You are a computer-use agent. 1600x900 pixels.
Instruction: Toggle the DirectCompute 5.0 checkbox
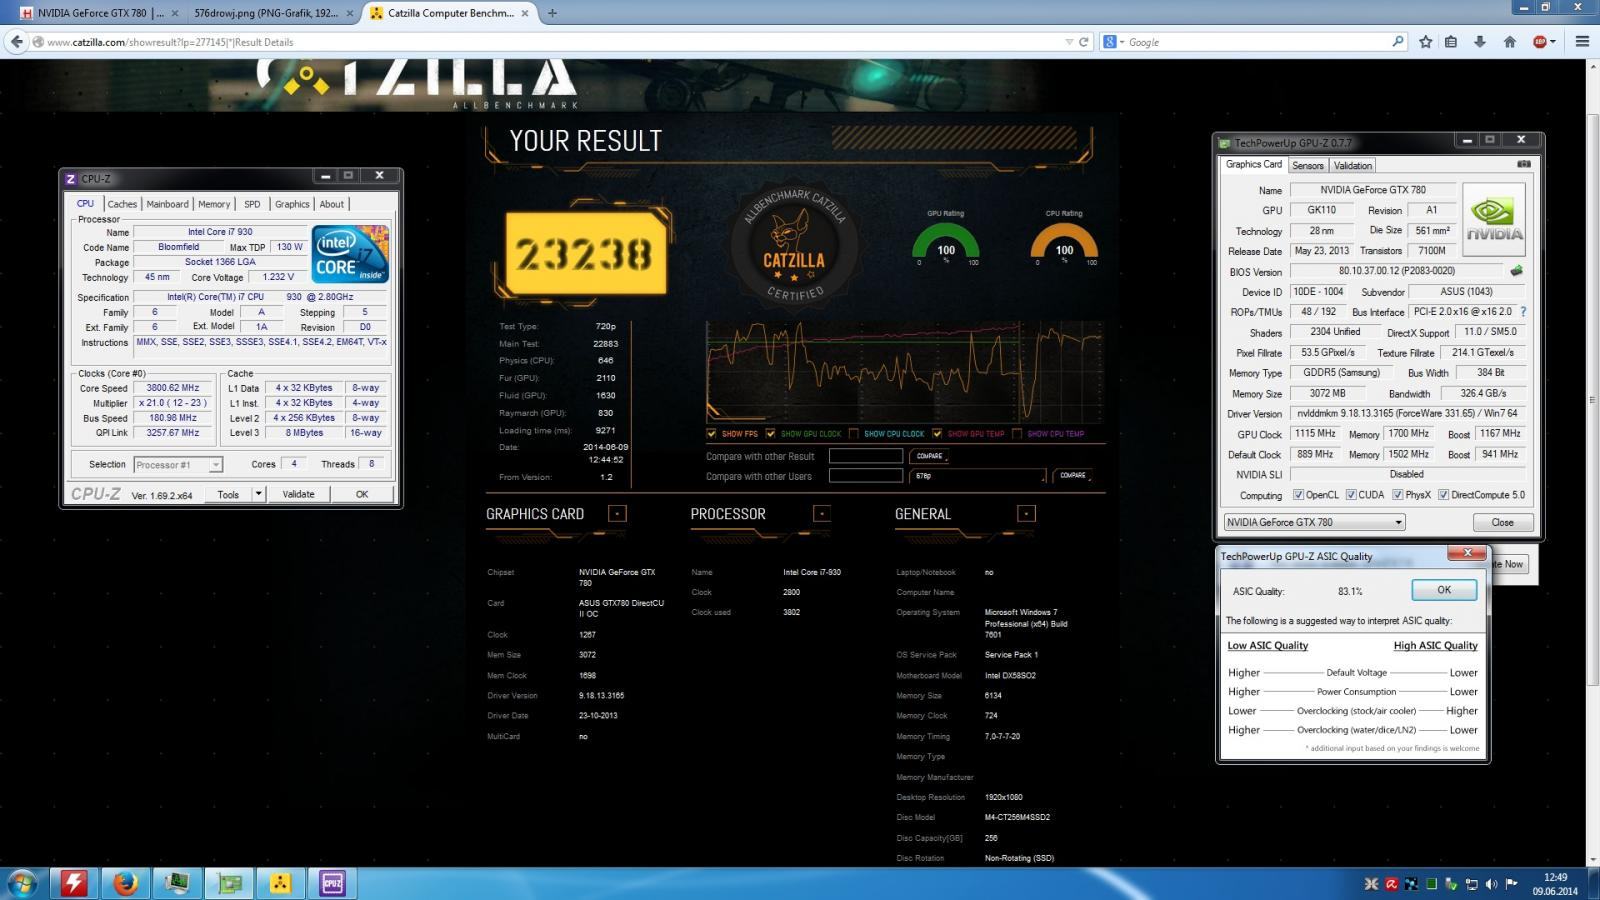[1443, 495]
